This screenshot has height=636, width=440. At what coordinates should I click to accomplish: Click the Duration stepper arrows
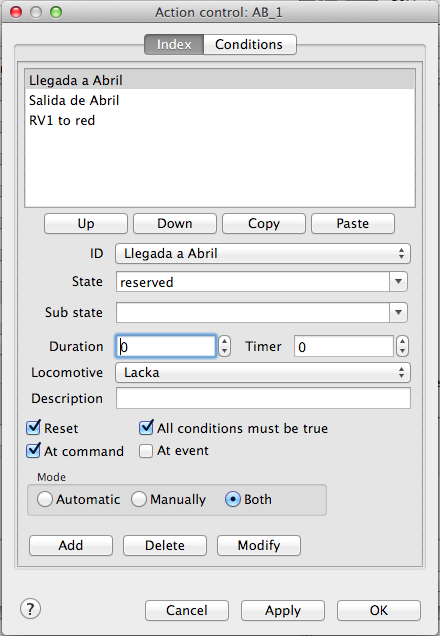[224, 347]
